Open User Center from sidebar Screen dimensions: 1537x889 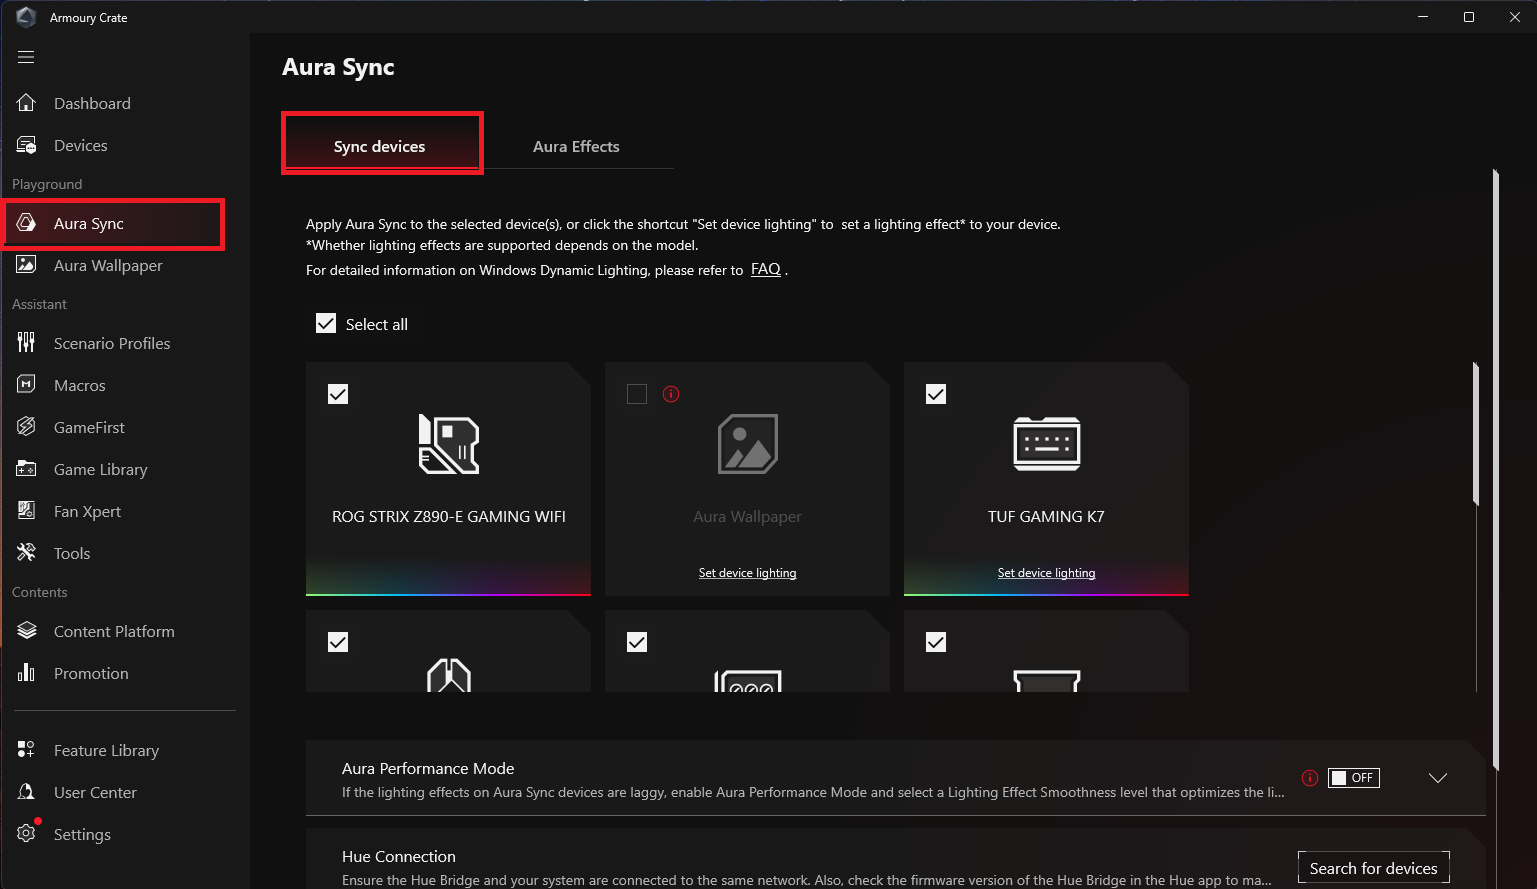click(95, 792)
